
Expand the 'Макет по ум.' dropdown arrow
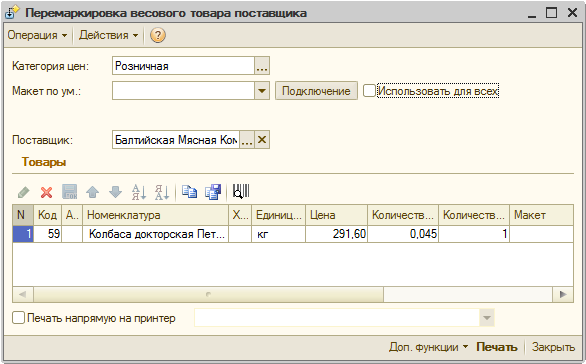(x=262, y=91)
